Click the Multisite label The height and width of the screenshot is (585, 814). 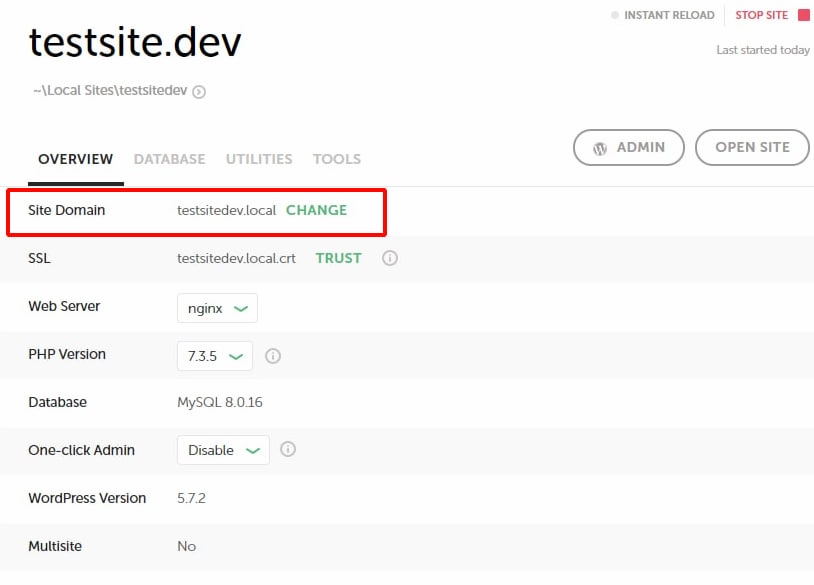[x=55, y=546]
